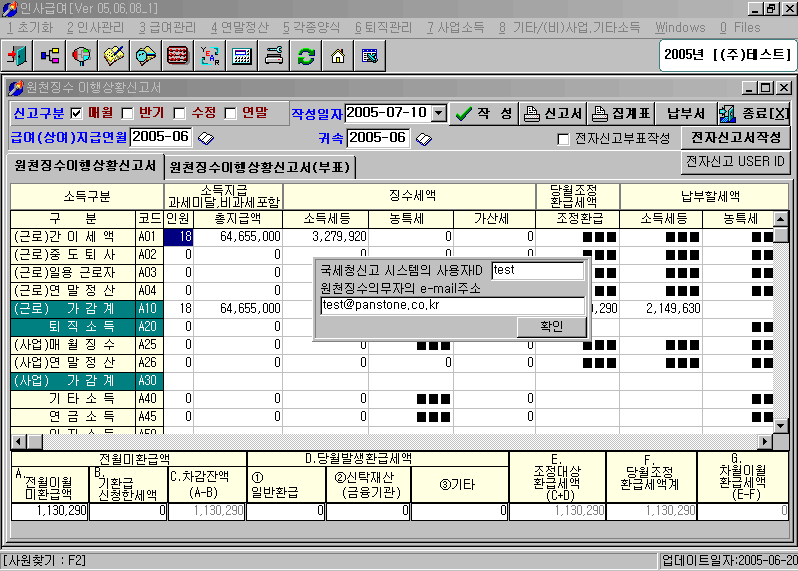The width and height of the screenshot is (798, 571).
Task: Open the organization chart toolbar icon
Action: (50, 55)
